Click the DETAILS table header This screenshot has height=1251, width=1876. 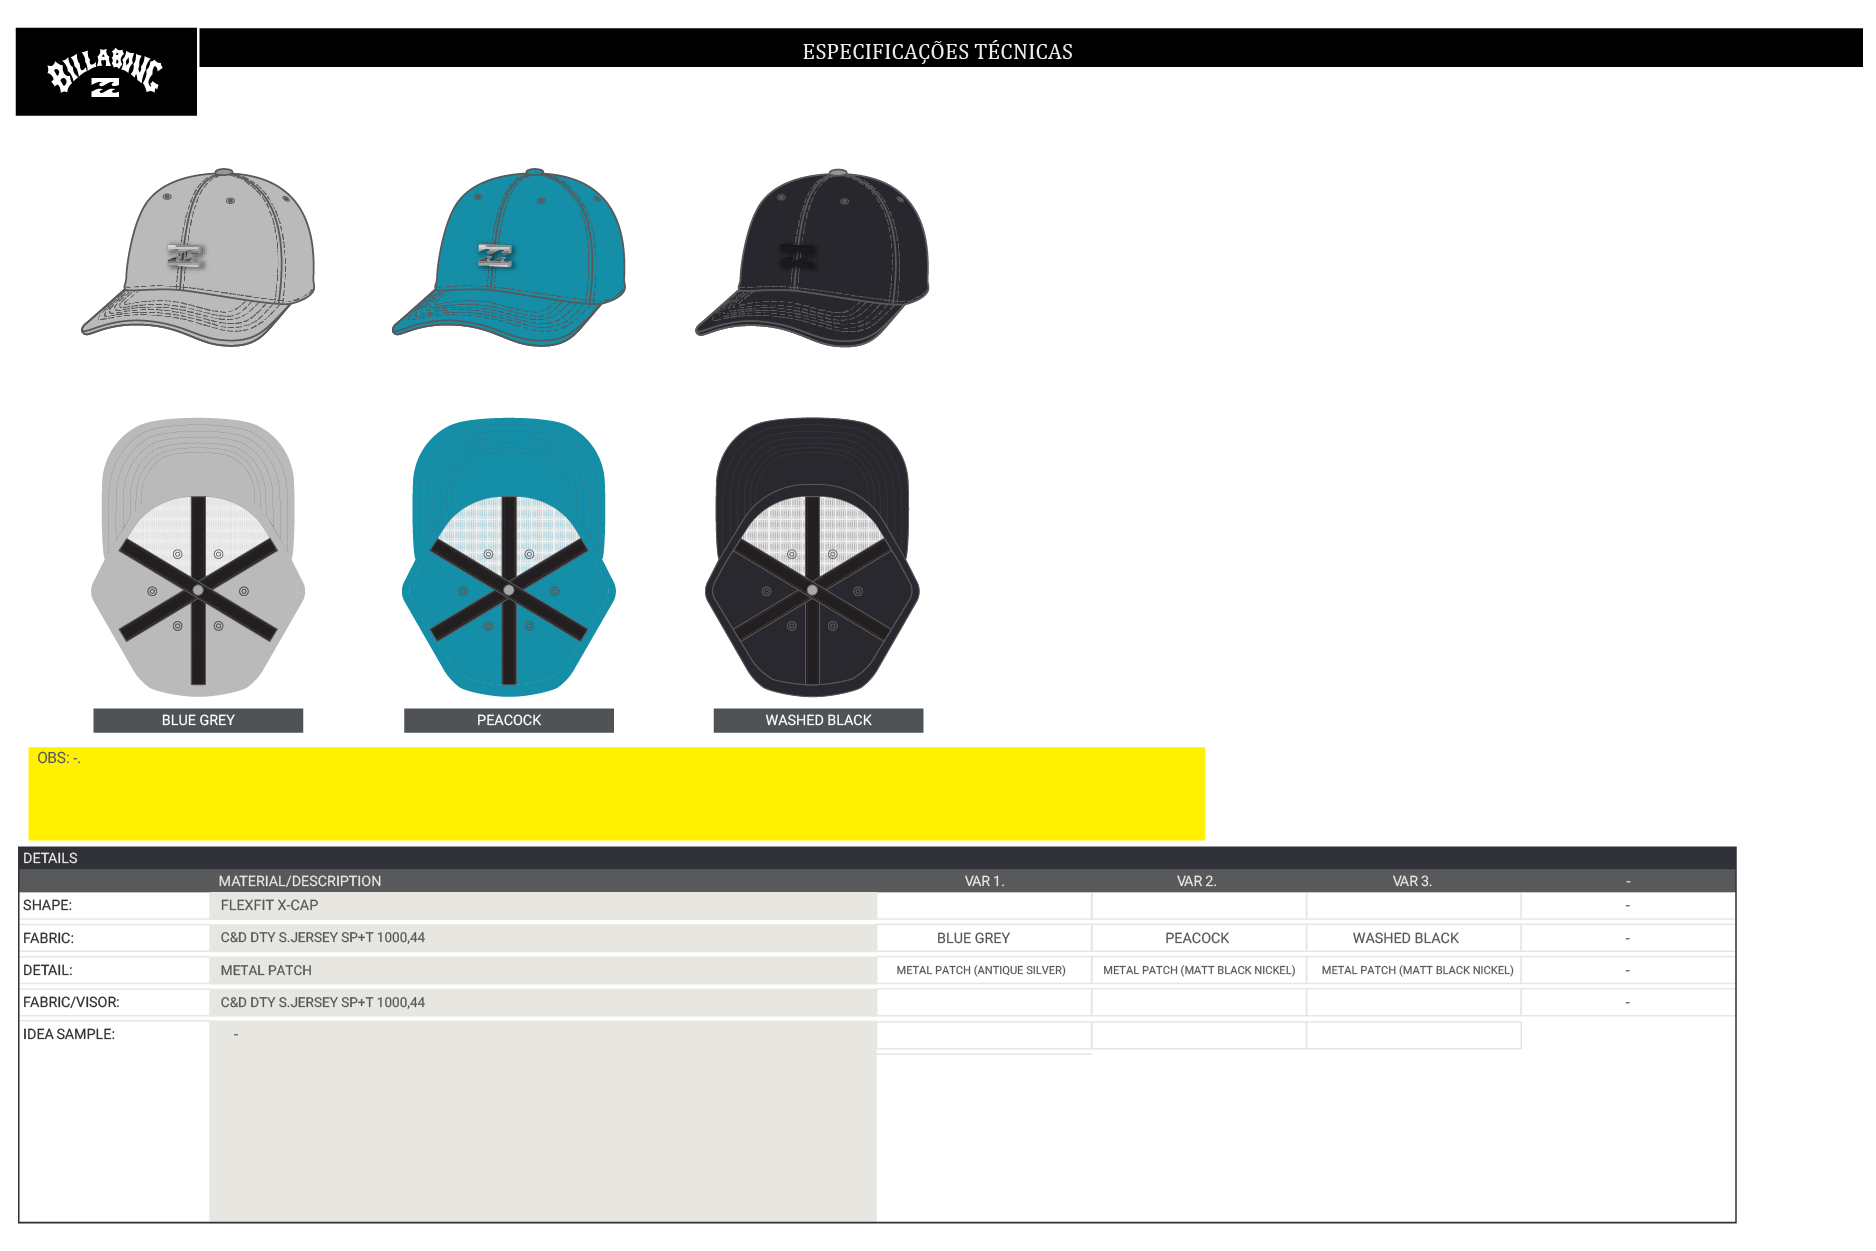tap(877, 858)
